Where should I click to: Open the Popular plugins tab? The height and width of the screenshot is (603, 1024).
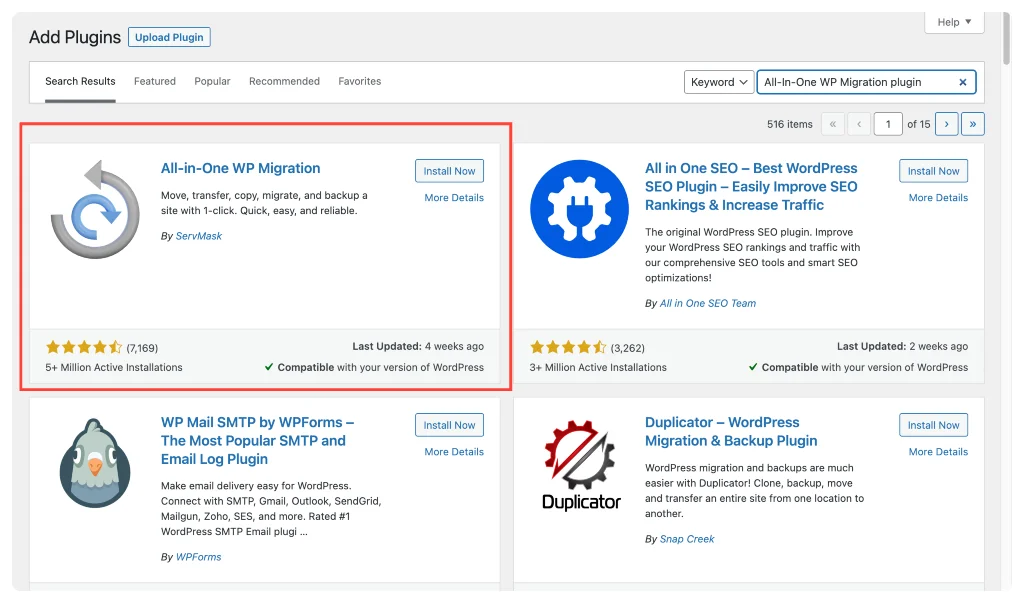[x=212, y=82]
